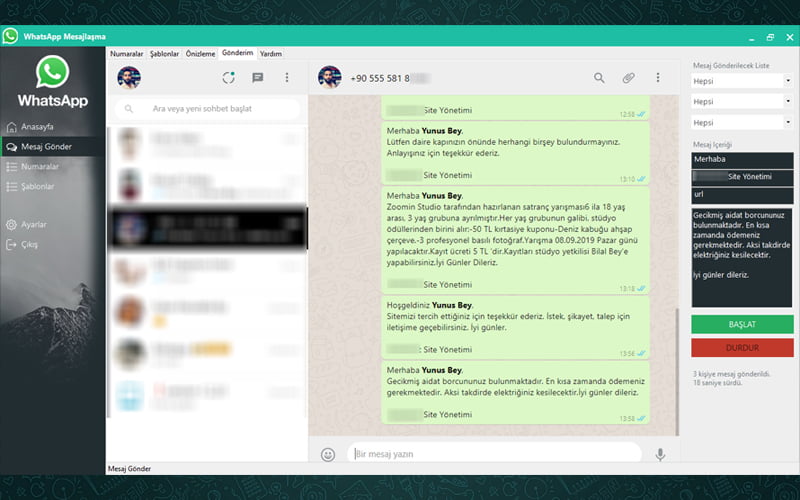Click the chat search field
The width and height of the screenshot is (800, 500).
point(207,109)
